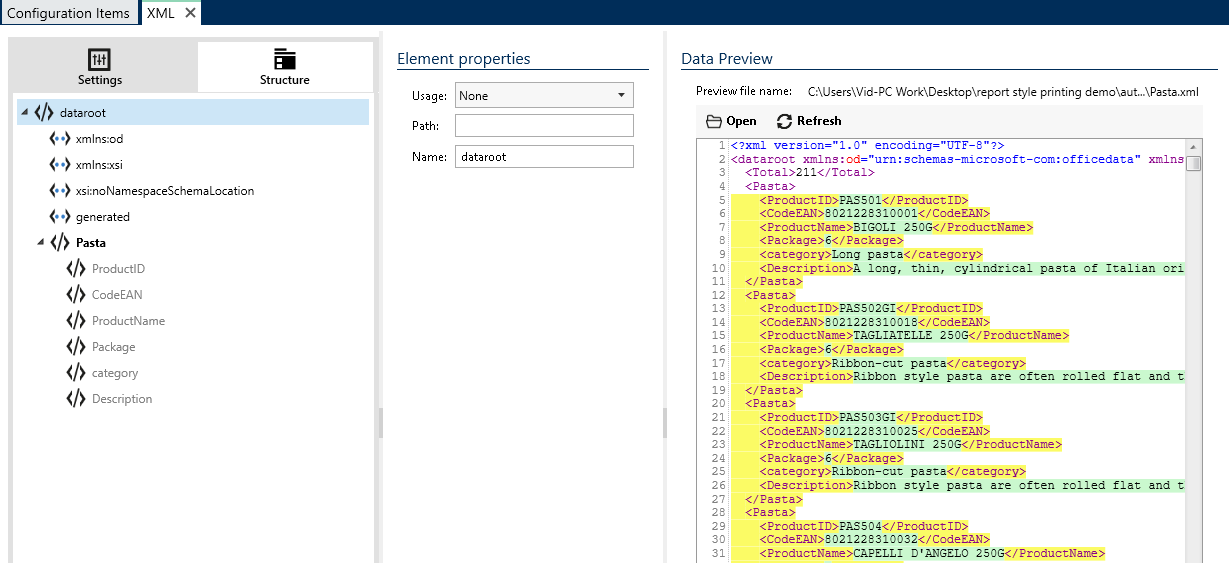Select the Structure tab
1229x563 pixels.
pyautogui.click(x=285, y=67)
